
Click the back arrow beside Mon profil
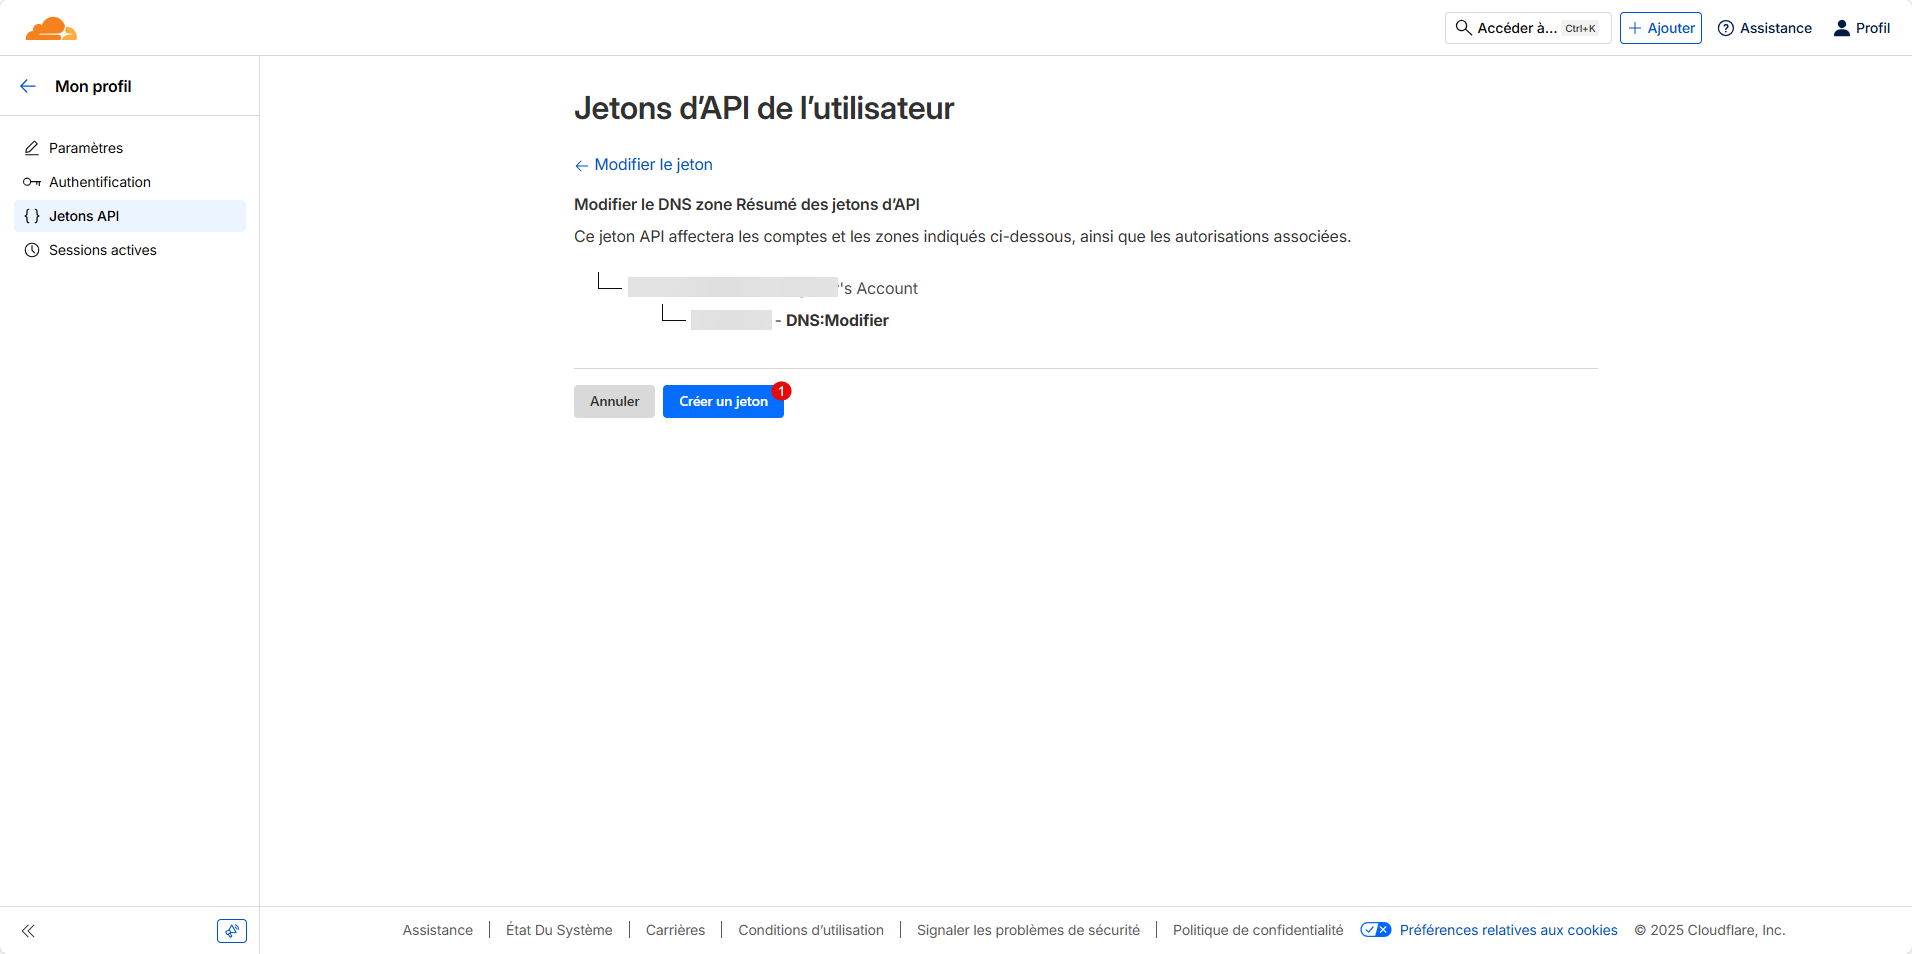[28, 86]
